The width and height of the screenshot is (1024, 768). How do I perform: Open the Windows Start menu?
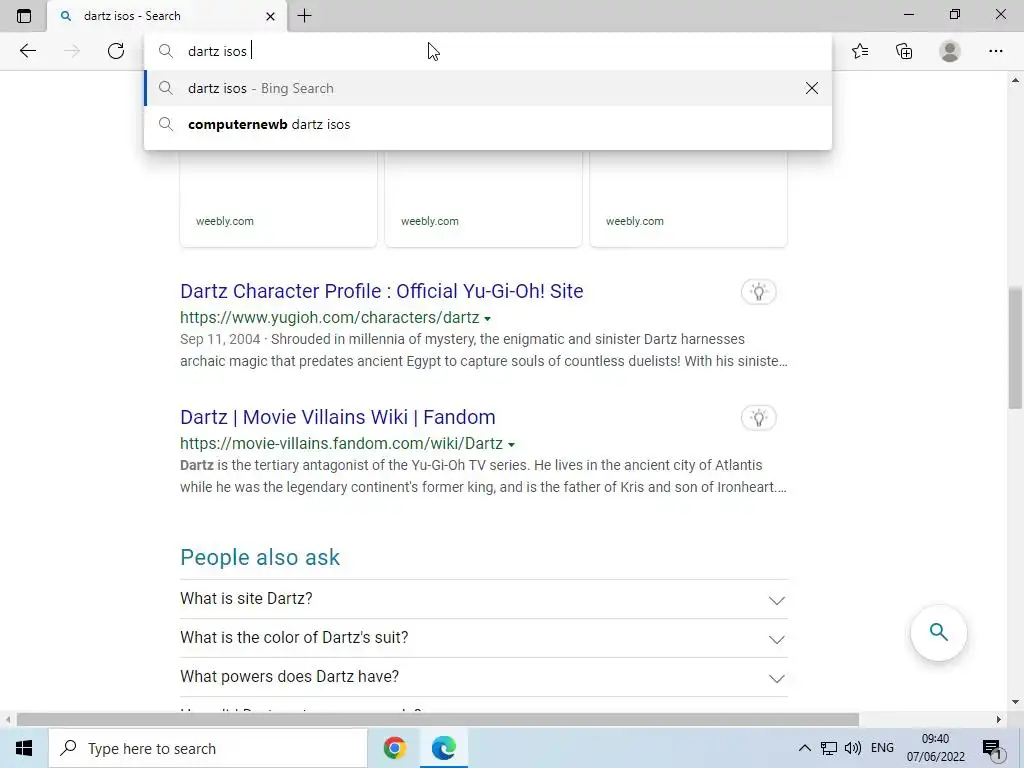24,748
